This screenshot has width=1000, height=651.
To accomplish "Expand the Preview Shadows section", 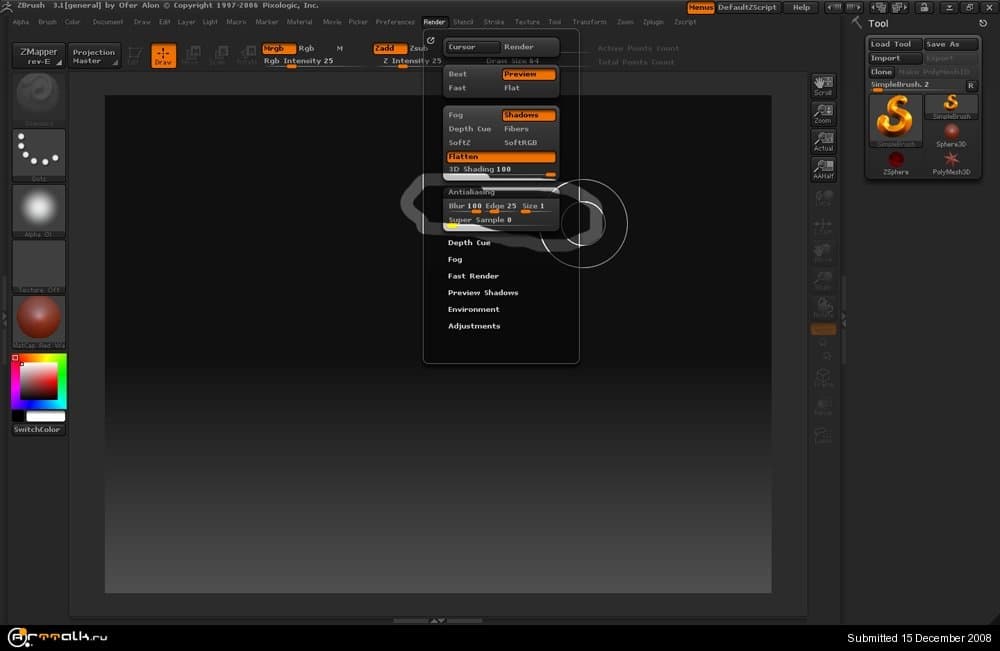I will coord(483,293).
